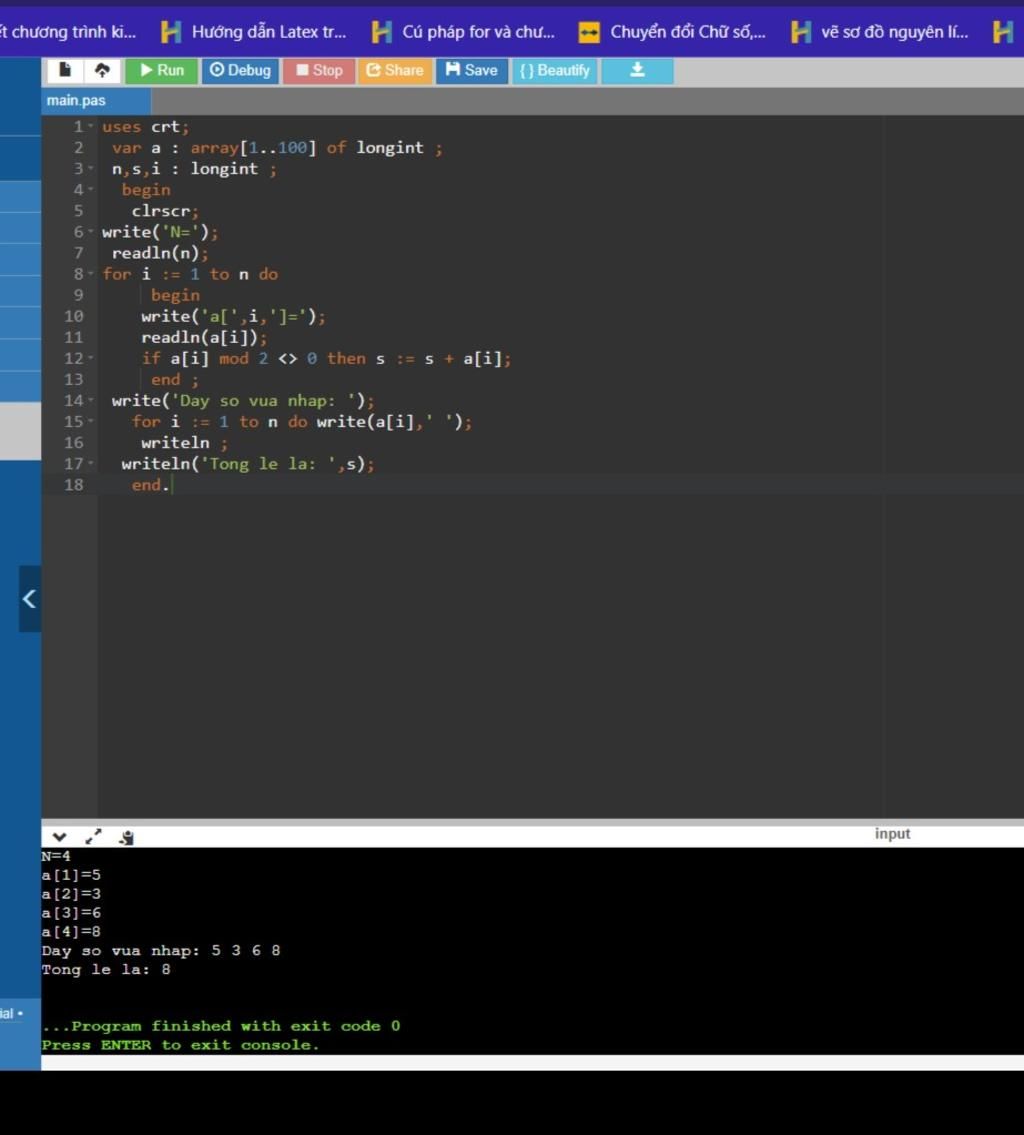Click the input label on console bar
1024x1135 pixels.
[892, 834]
